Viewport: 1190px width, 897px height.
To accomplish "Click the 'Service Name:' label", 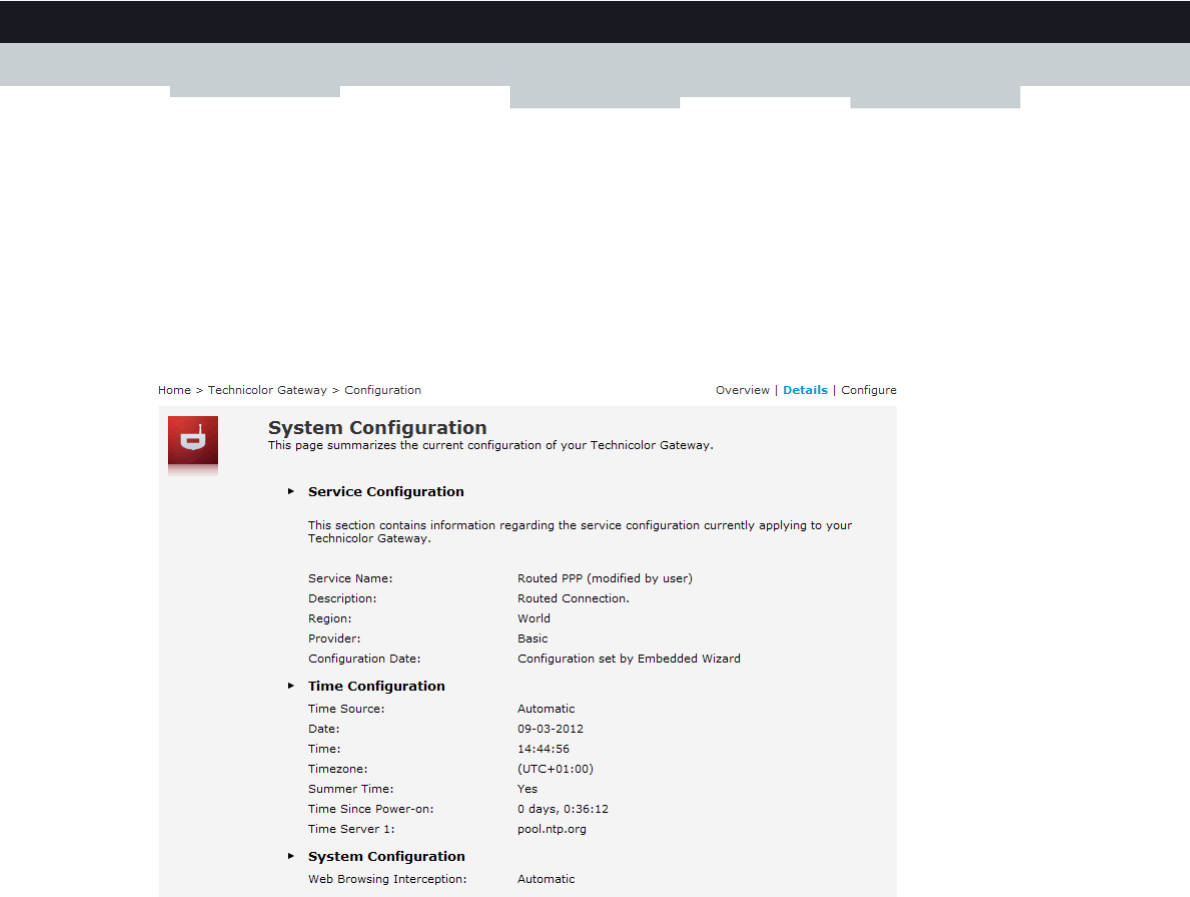I will [350, 578].
